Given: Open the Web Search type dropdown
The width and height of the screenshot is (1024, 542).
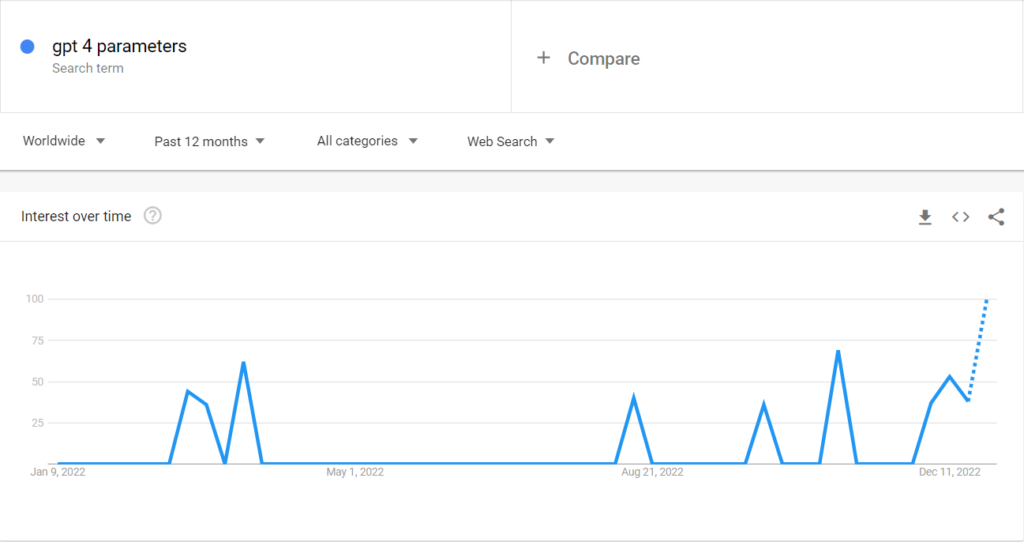Looking at the screenshot, I should (511, 142).
